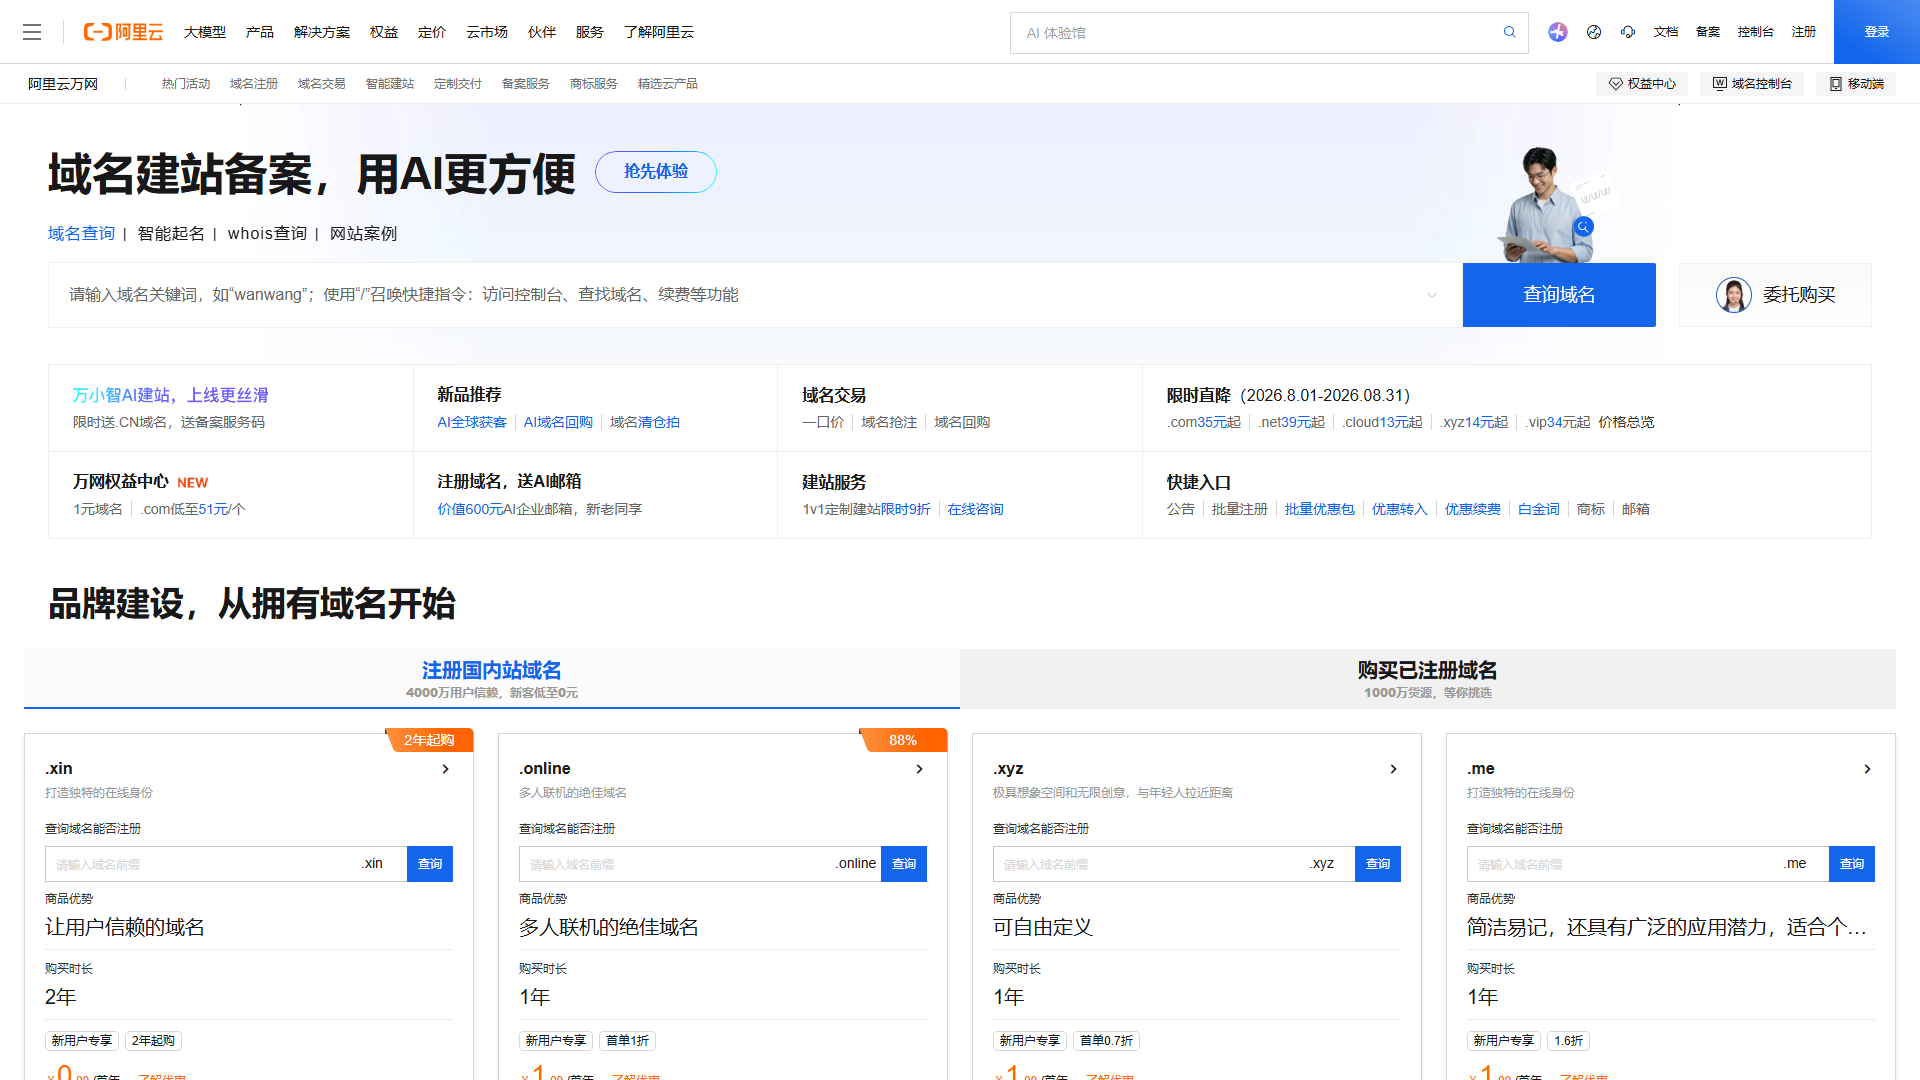This screenshot has width=1920, height=1080.
Task: Click 优惠转入 quick link
Action: point(1400,510)
